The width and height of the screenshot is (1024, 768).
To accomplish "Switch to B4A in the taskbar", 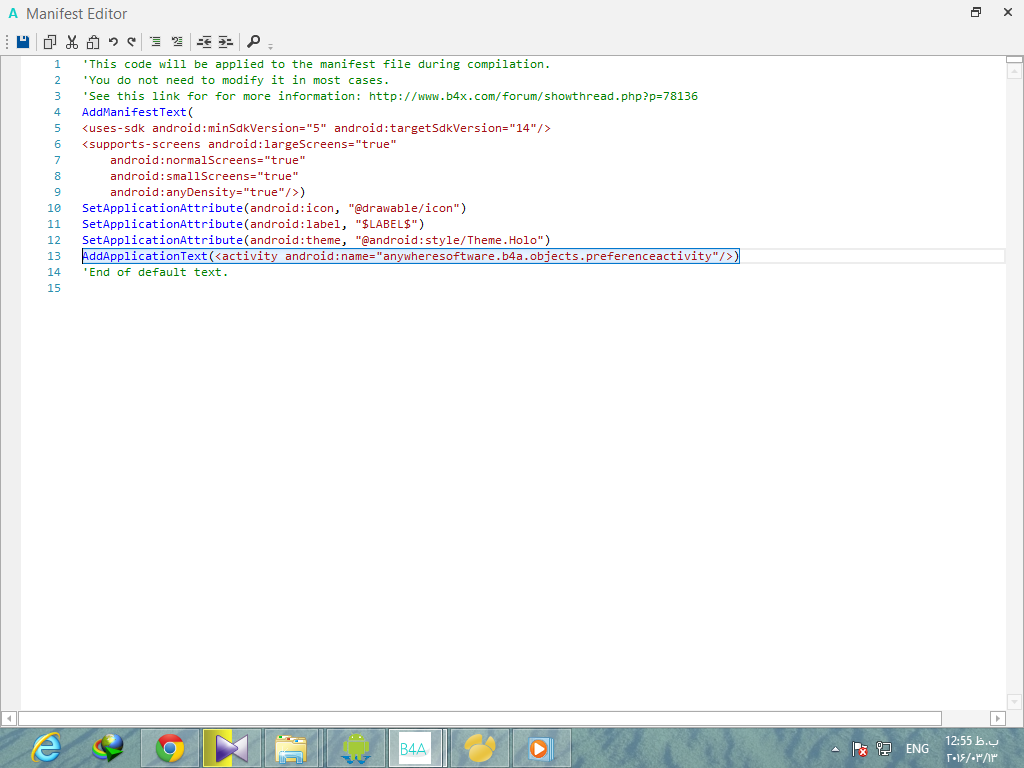I will [x=414, y=748].
